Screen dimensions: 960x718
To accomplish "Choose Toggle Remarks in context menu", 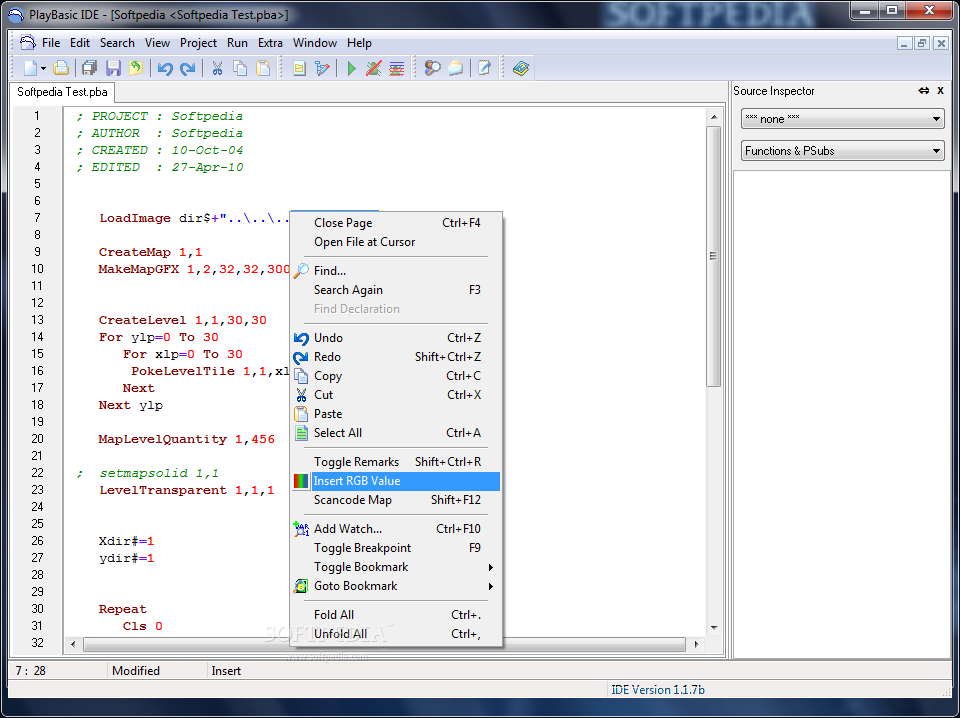I will click(397, 462).
